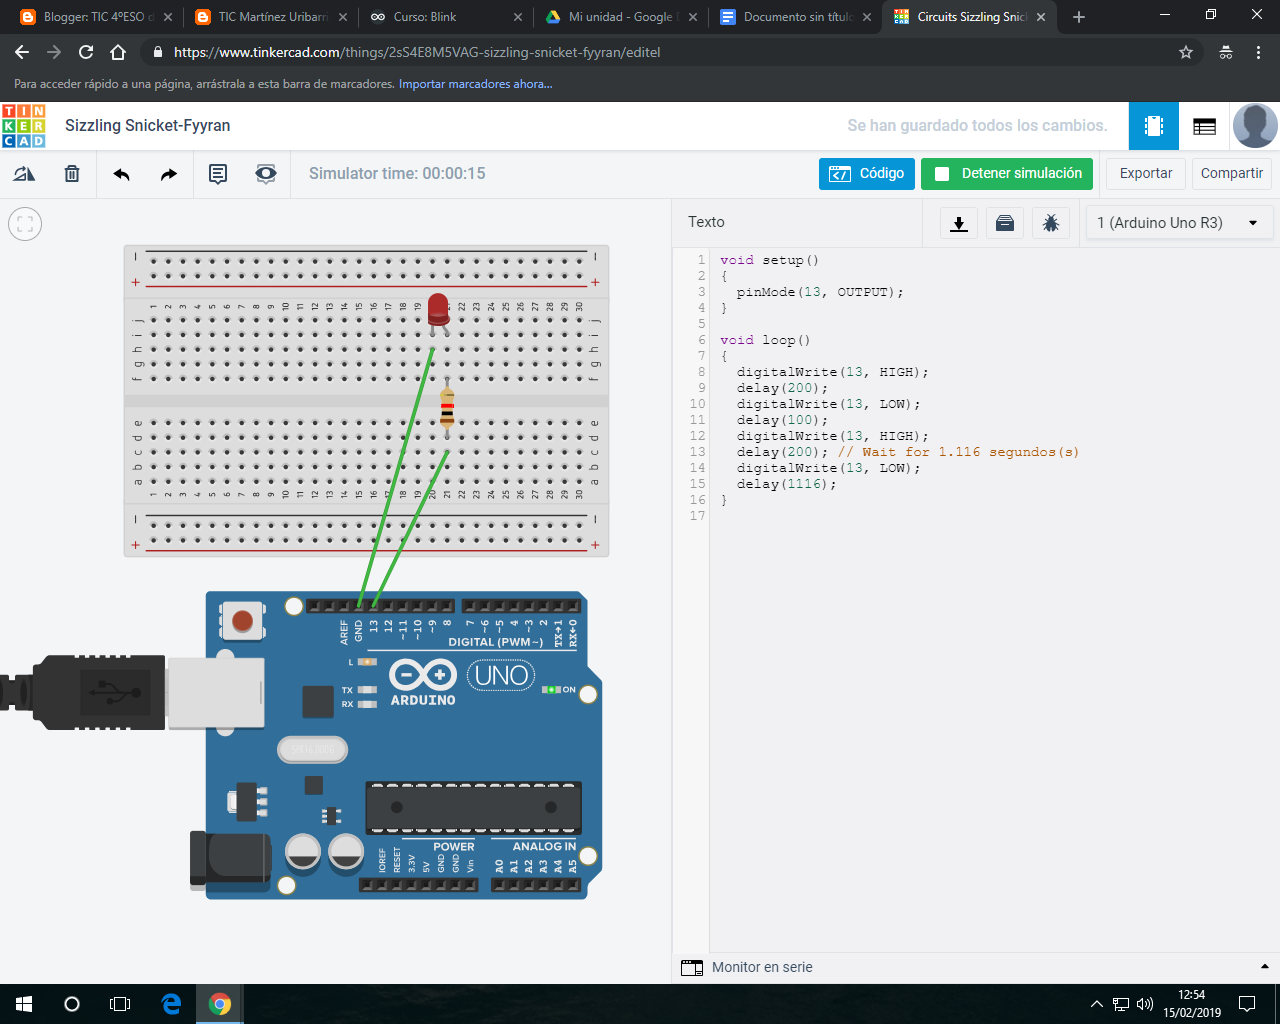Open the component list table icon
This screenshot has height=1024, width=1280.
tap(1204, 126)
